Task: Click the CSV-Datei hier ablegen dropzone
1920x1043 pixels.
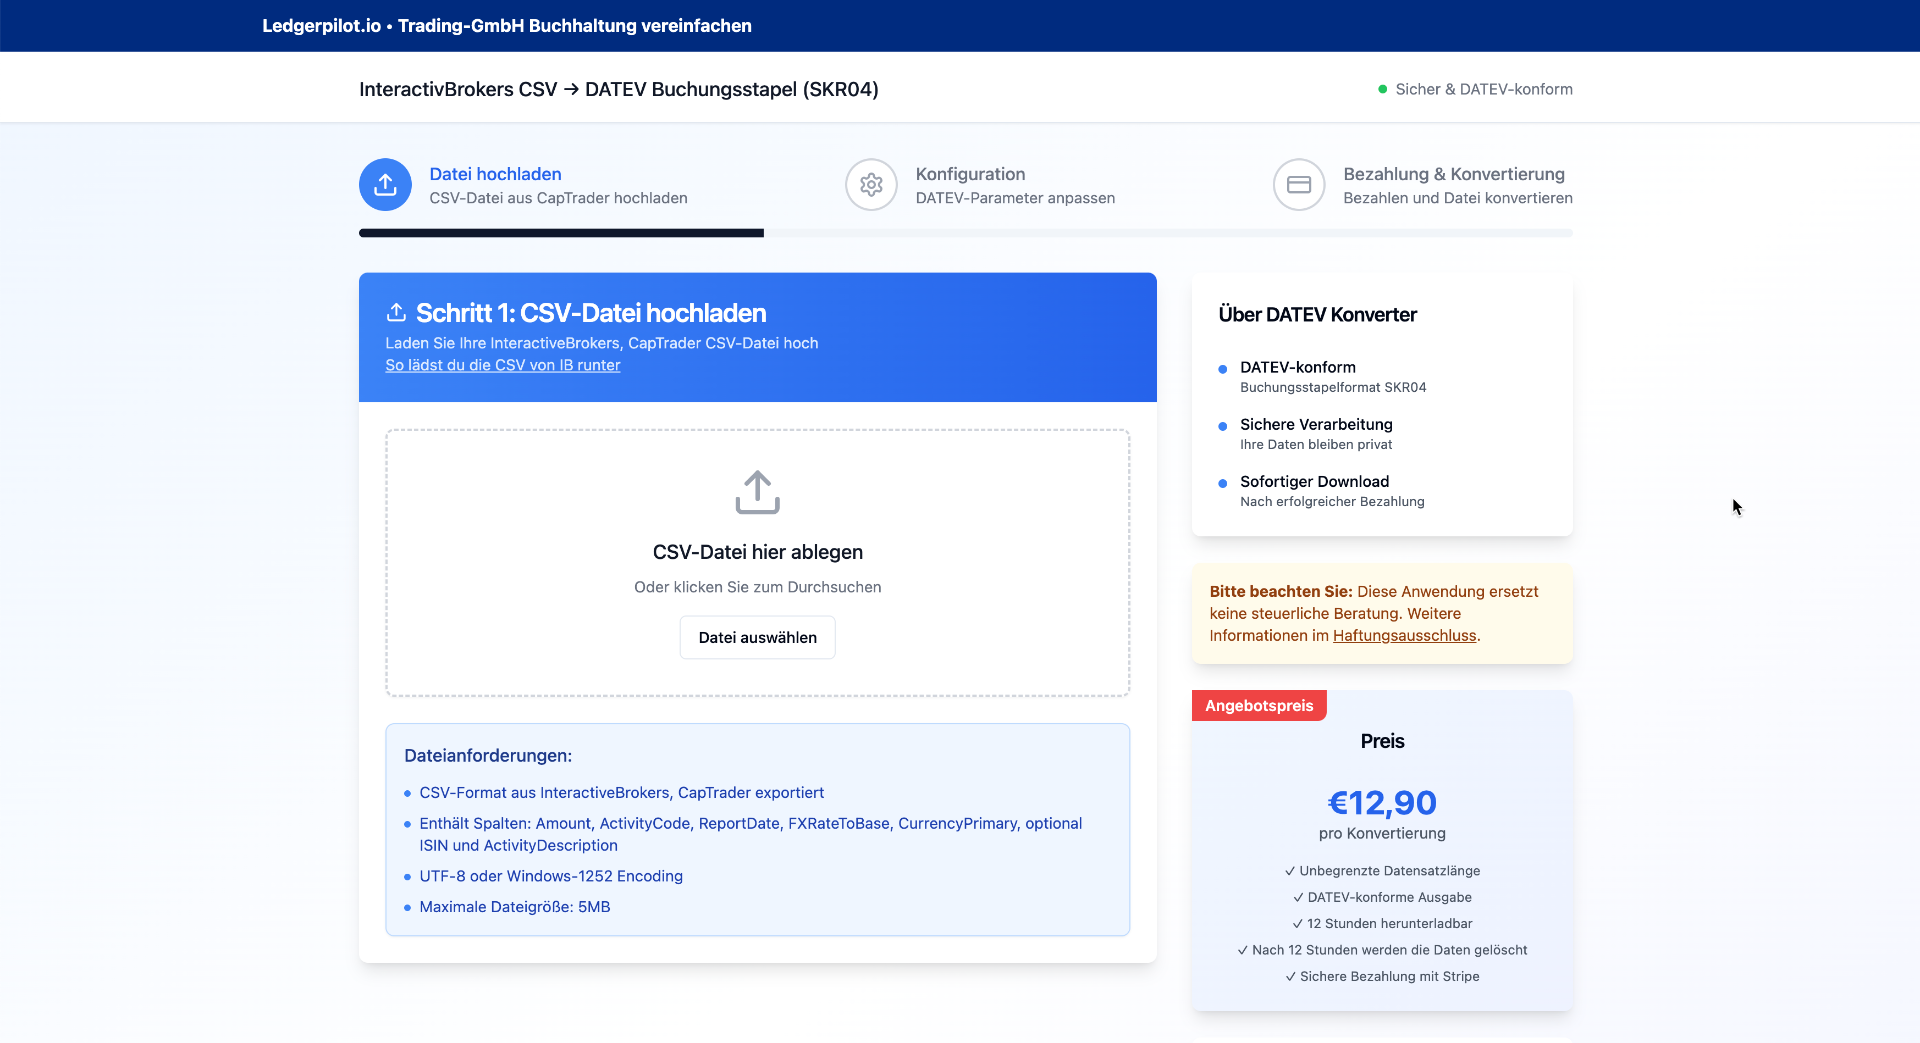Action: [757, 552]
